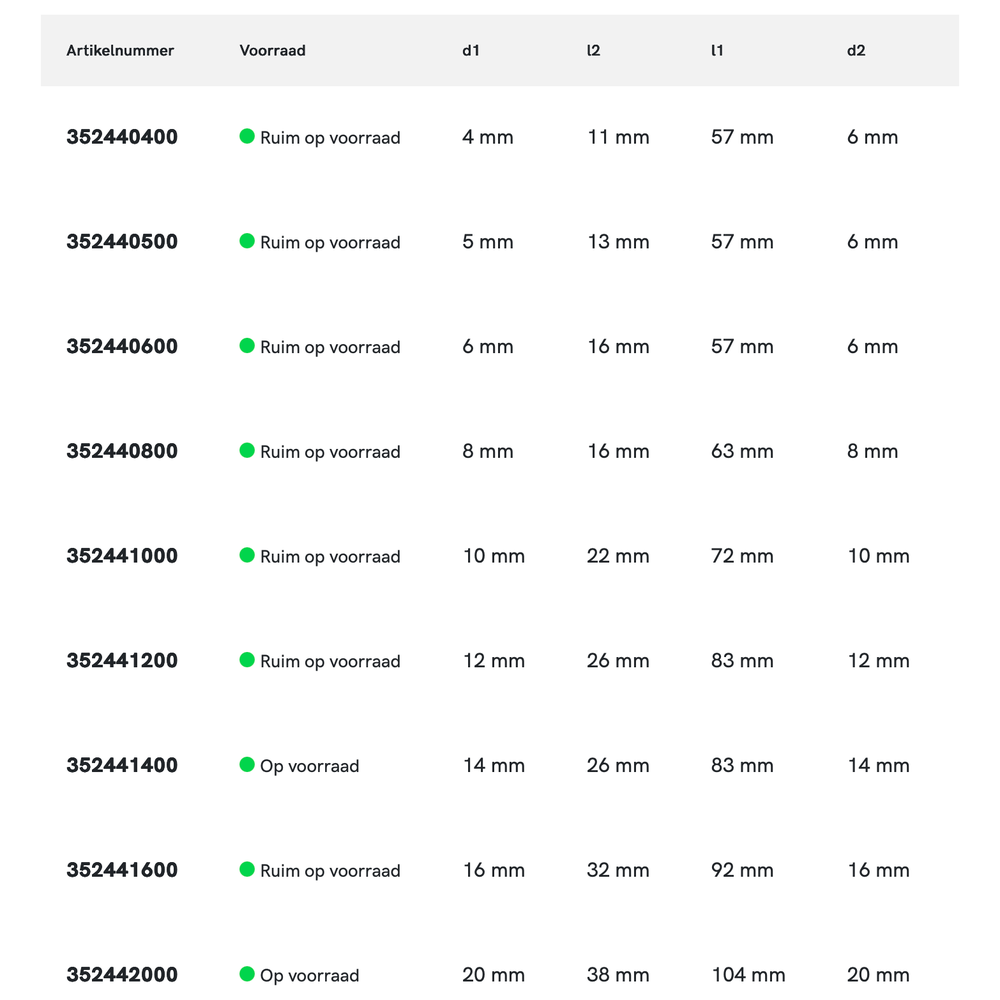Viewport: 1000px width, 1000px height.
Task: Click the green stock dot for 352441200
Action: click(247, 660)
